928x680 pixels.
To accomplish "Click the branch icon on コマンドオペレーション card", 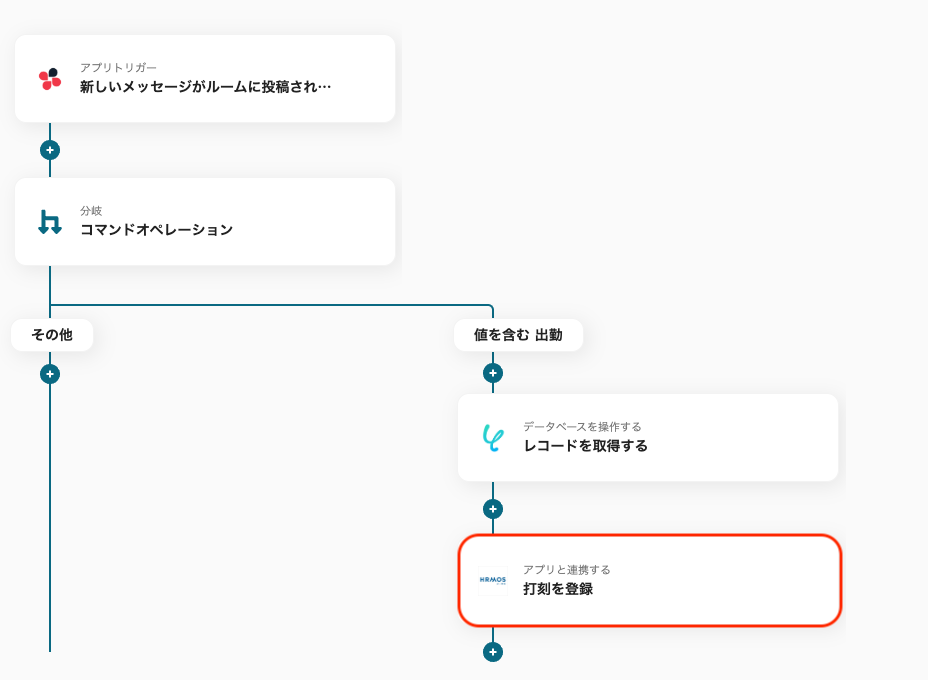I will tap(50, 222).
